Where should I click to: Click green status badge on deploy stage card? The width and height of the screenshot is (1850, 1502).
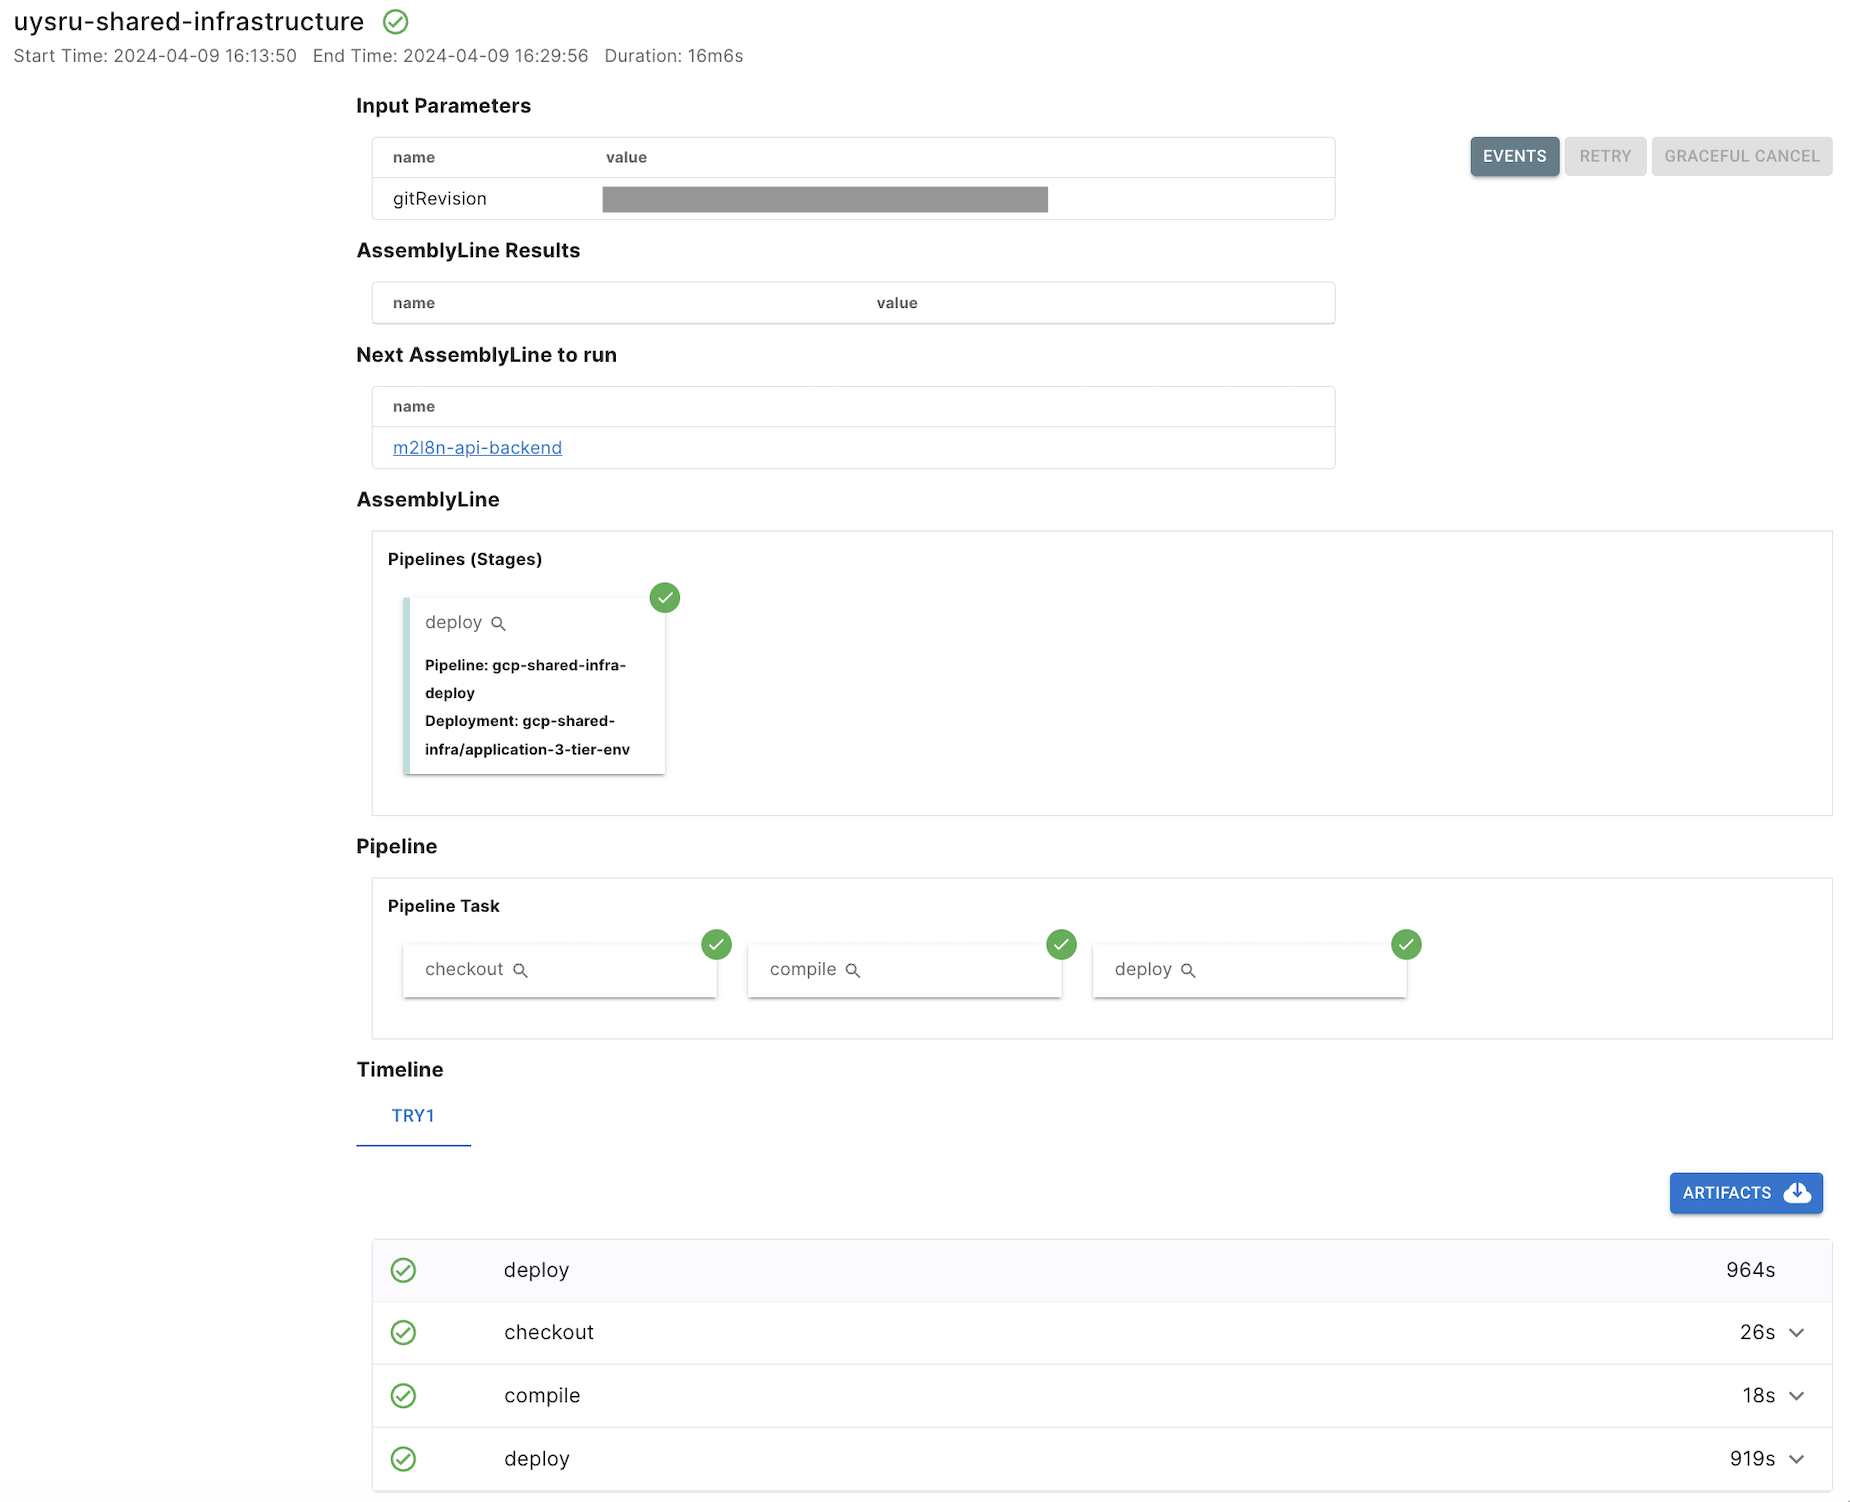[x=665, y=598]
